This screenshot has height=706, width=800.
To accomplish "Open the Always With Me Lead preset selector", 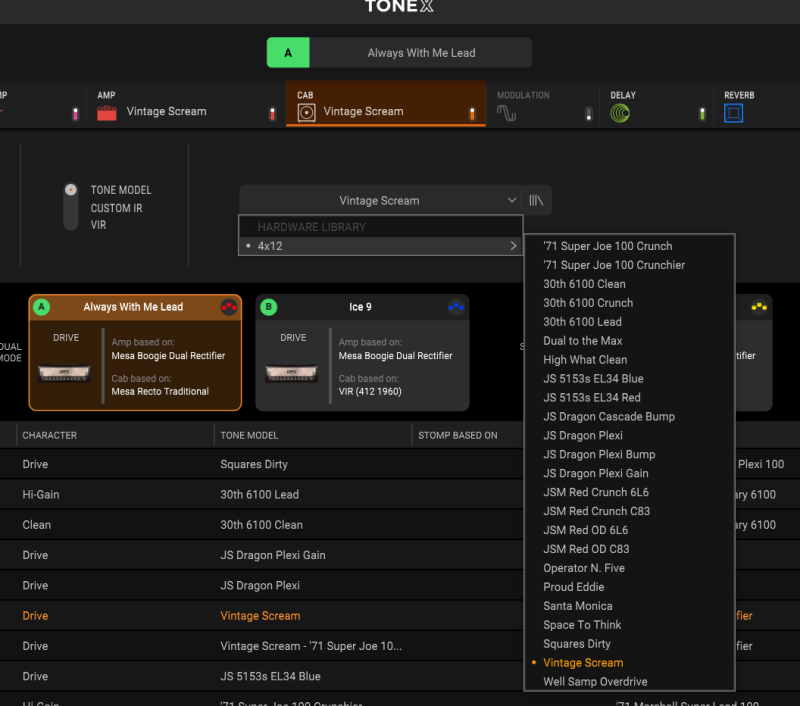I will click(x=420, y=53).
